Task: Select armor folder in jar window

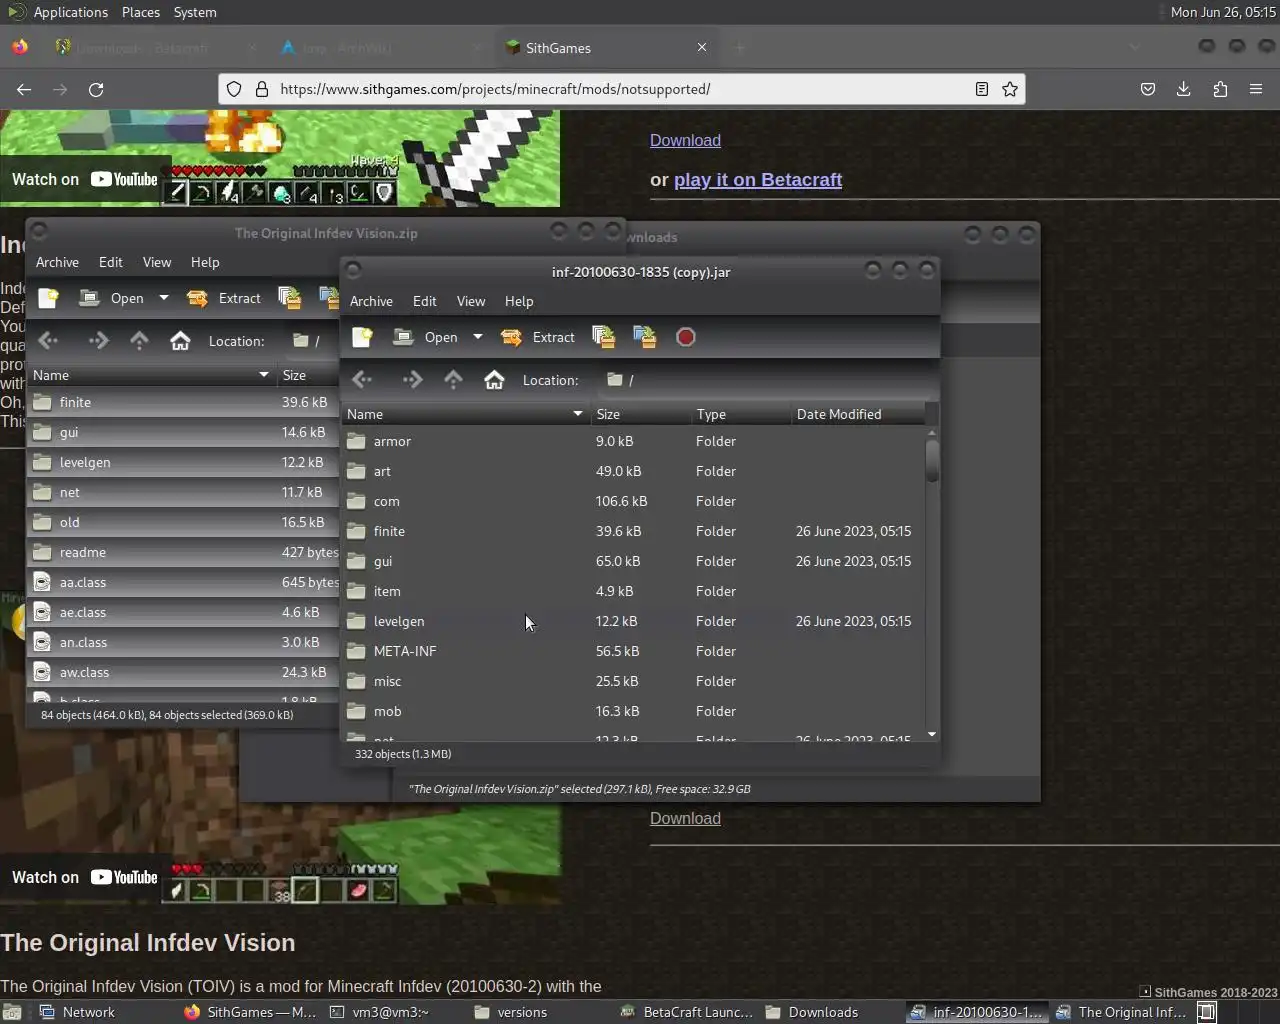Action: pos(633,441)
